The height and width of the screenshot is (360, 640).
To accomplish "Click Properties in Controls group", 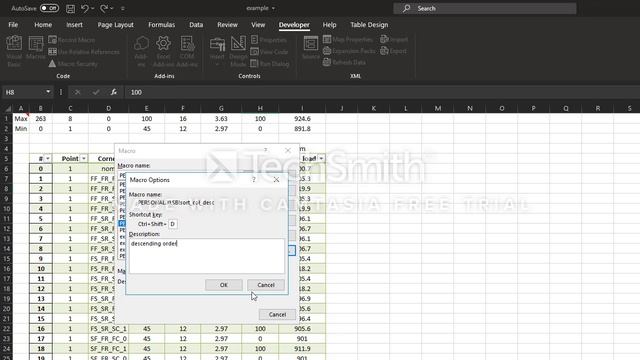I will pos(269,40).
